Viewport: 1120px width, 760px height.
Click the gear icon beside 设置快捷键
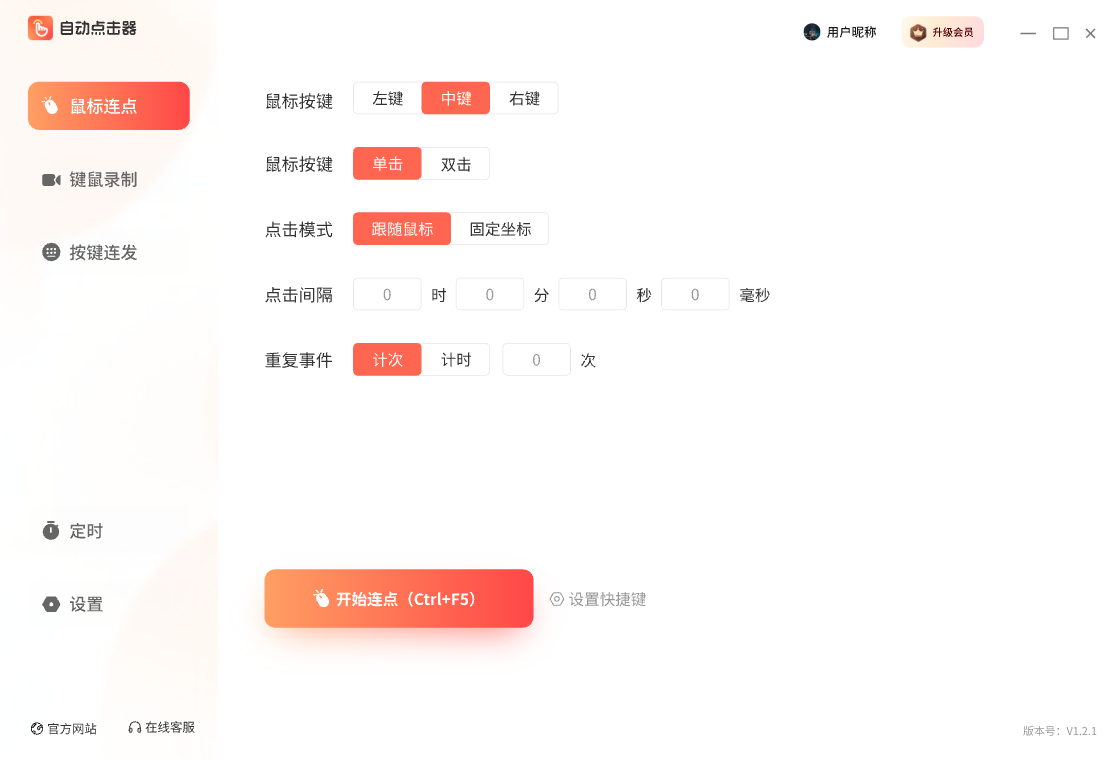pyautogui.click(x=556, y=599)
